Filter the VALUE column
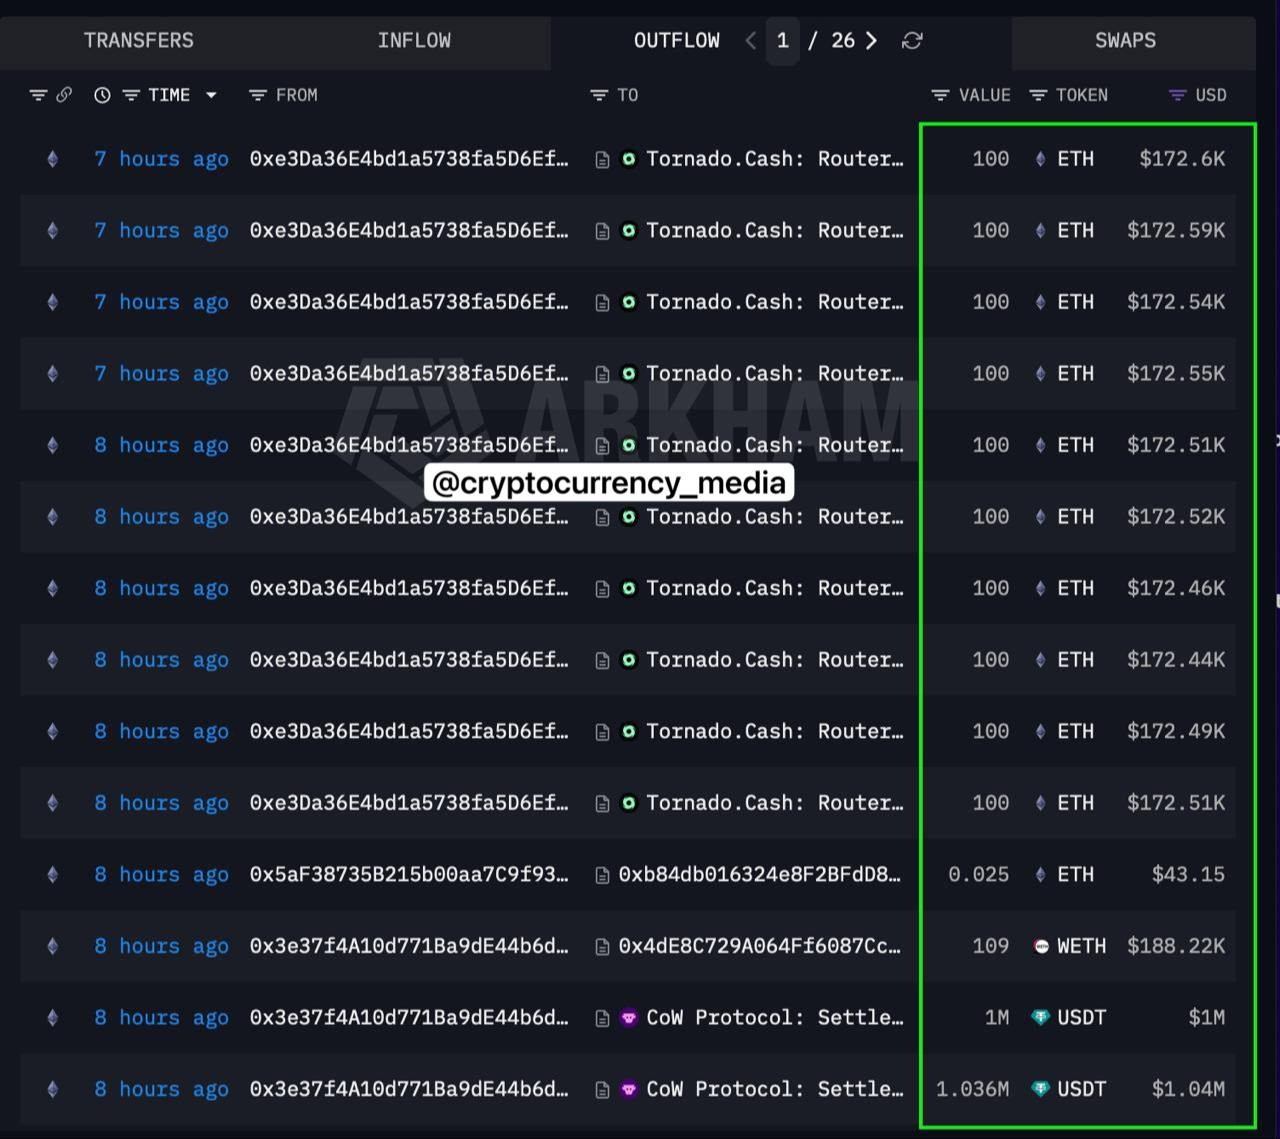This screenshot has height=1139, width=1280. pos(940,95)
